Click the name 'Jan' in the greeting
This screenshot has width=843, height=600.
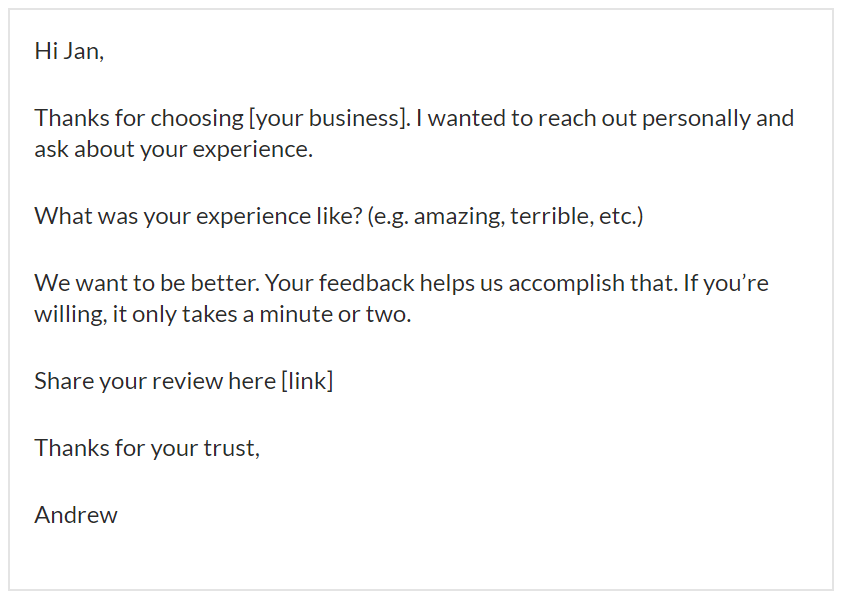[83, 52]
